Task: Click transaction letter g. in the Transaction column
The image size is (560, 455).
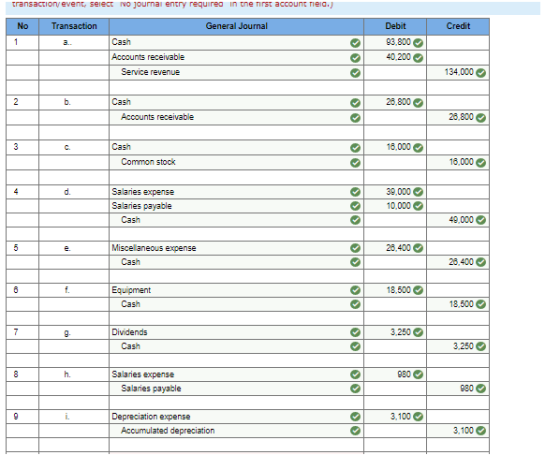Action: point(67,333)
